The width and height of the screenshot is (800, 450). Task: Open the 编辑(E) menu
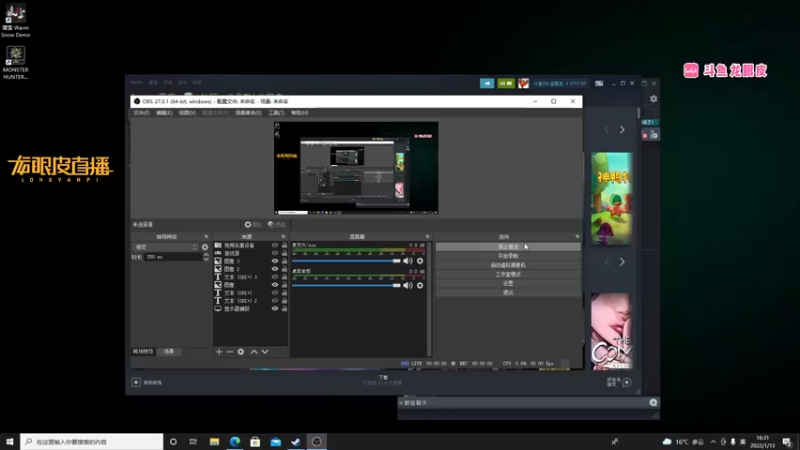pos(164,113)
